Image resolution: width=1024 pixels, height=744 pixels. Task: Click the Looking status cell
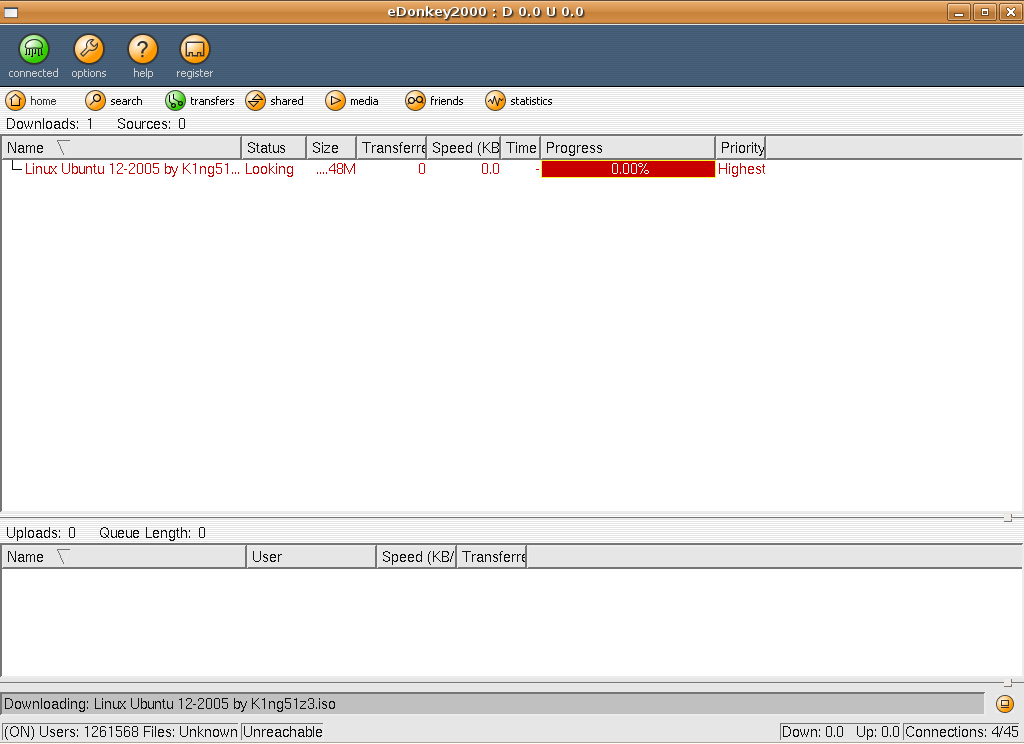[269, 169]
